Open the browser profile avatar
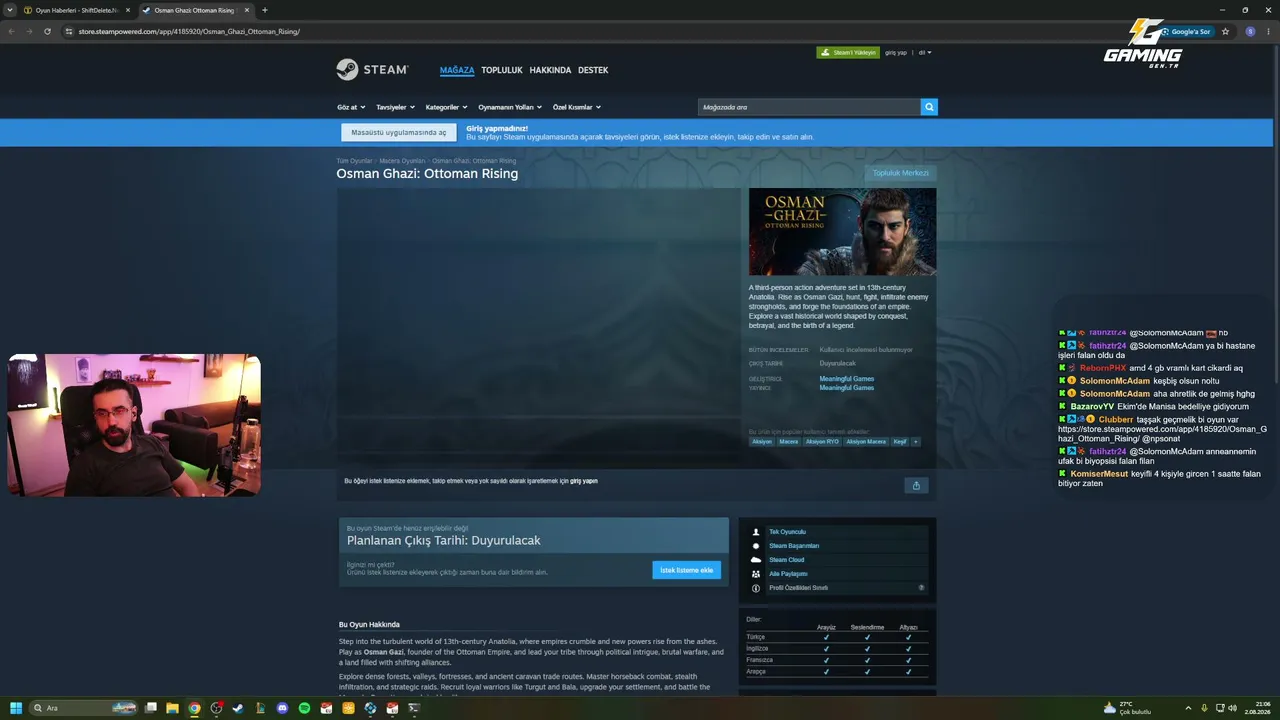1280x720 pixels. [1250, 31]
